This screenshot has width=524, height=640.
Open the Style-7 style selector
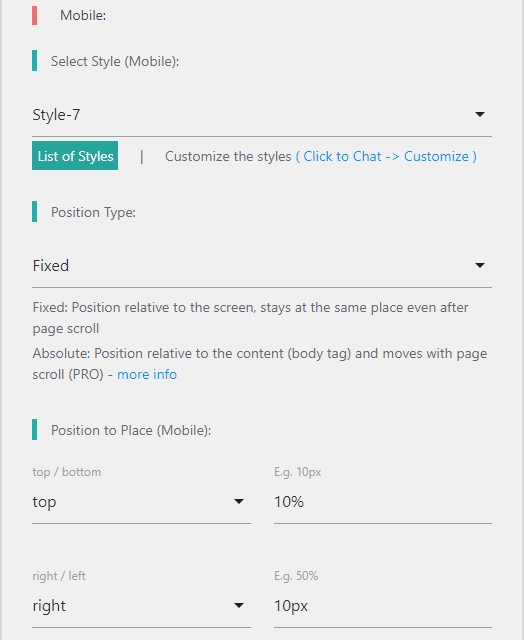[x=262, y=115]
